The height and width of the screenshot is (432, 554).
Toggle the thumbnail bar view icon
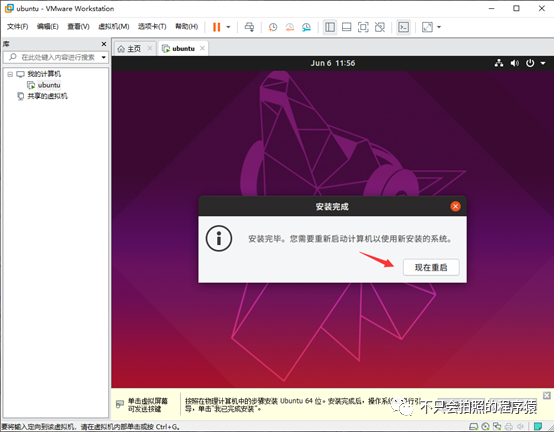coord(347,27)
